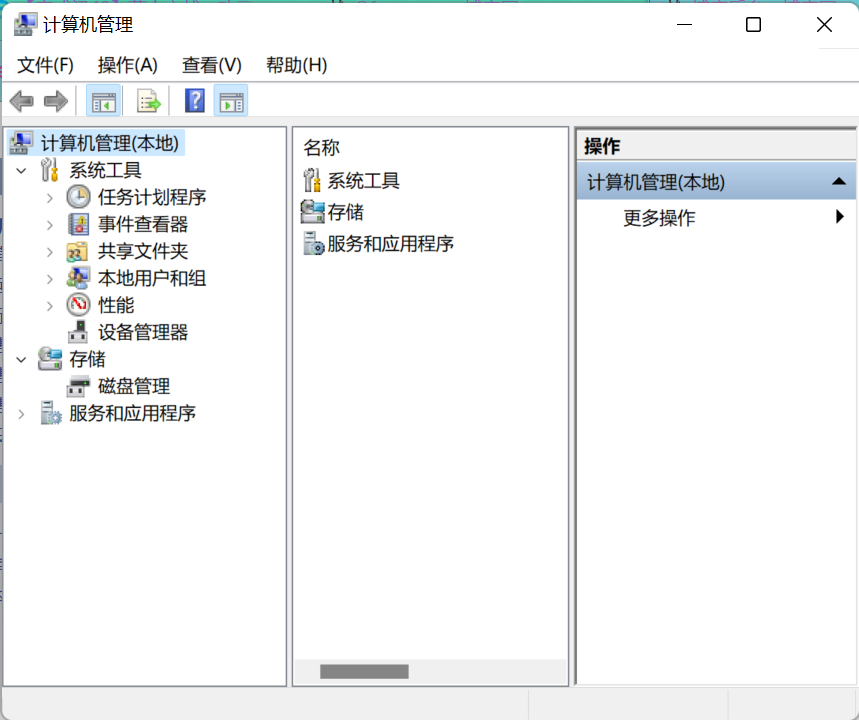Click the Export List toolbar icon
Viewport: 859px width, 720px height.
point(148,101)
